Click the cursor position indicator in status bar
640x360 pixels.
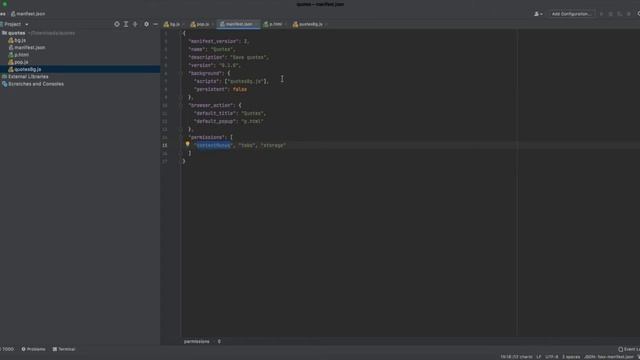[516, 357]
